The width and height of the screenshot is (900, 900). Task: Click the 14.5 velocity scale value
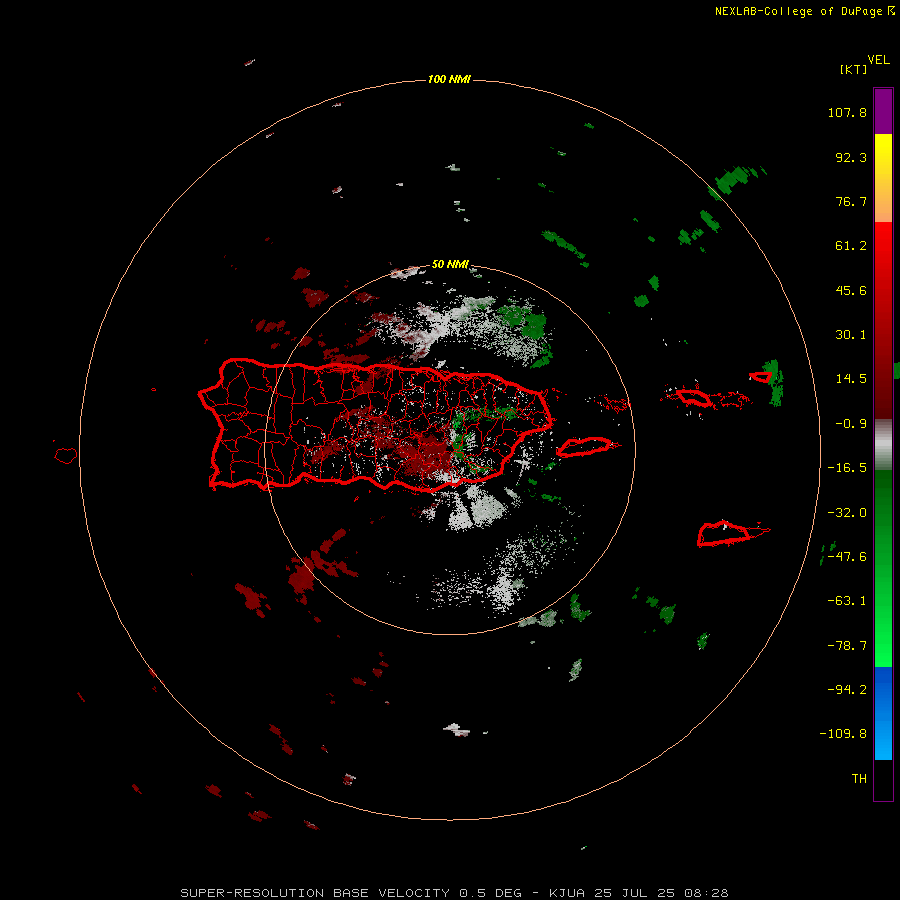click(851, 379)
